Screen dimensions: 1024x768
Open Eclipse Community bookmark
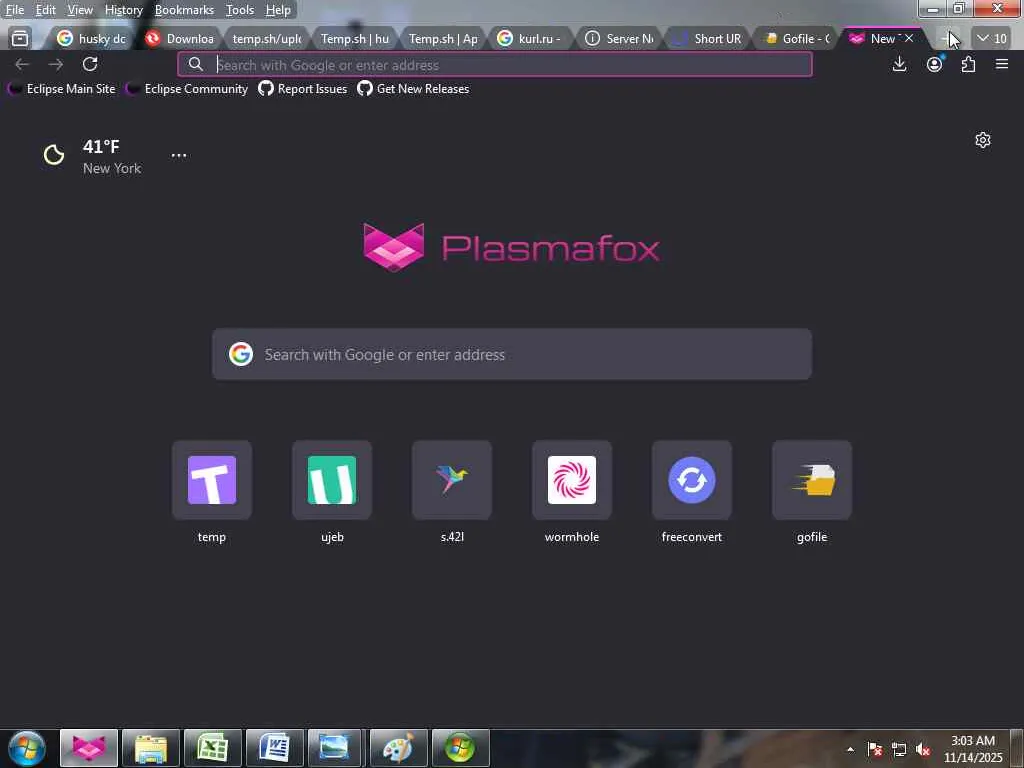(x=187, y=89)
